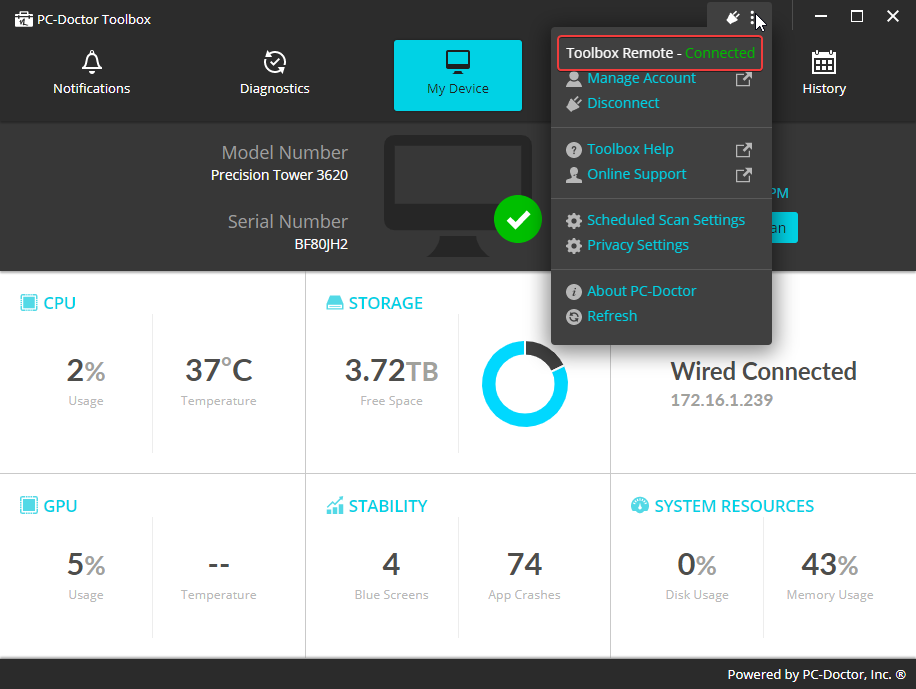Viewport: 916px width, 689px height.
Task: Click the Online Support person icon
Action: click(x=574, y=175)
